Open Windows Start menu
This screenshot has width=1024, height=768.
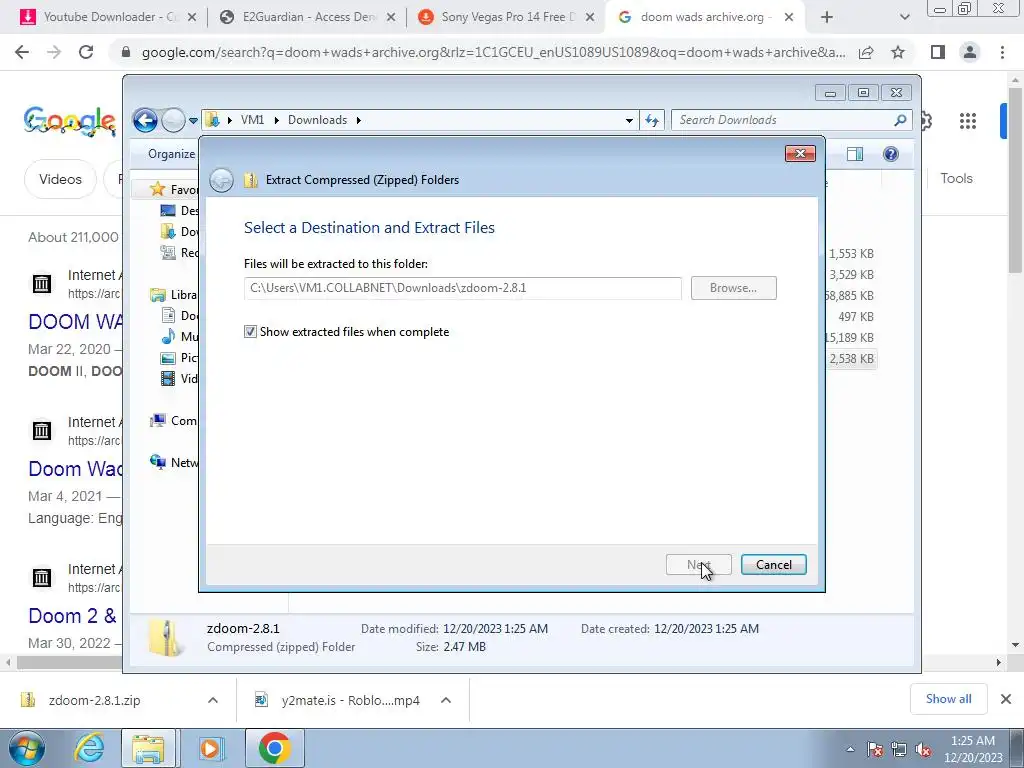point(27,748)
